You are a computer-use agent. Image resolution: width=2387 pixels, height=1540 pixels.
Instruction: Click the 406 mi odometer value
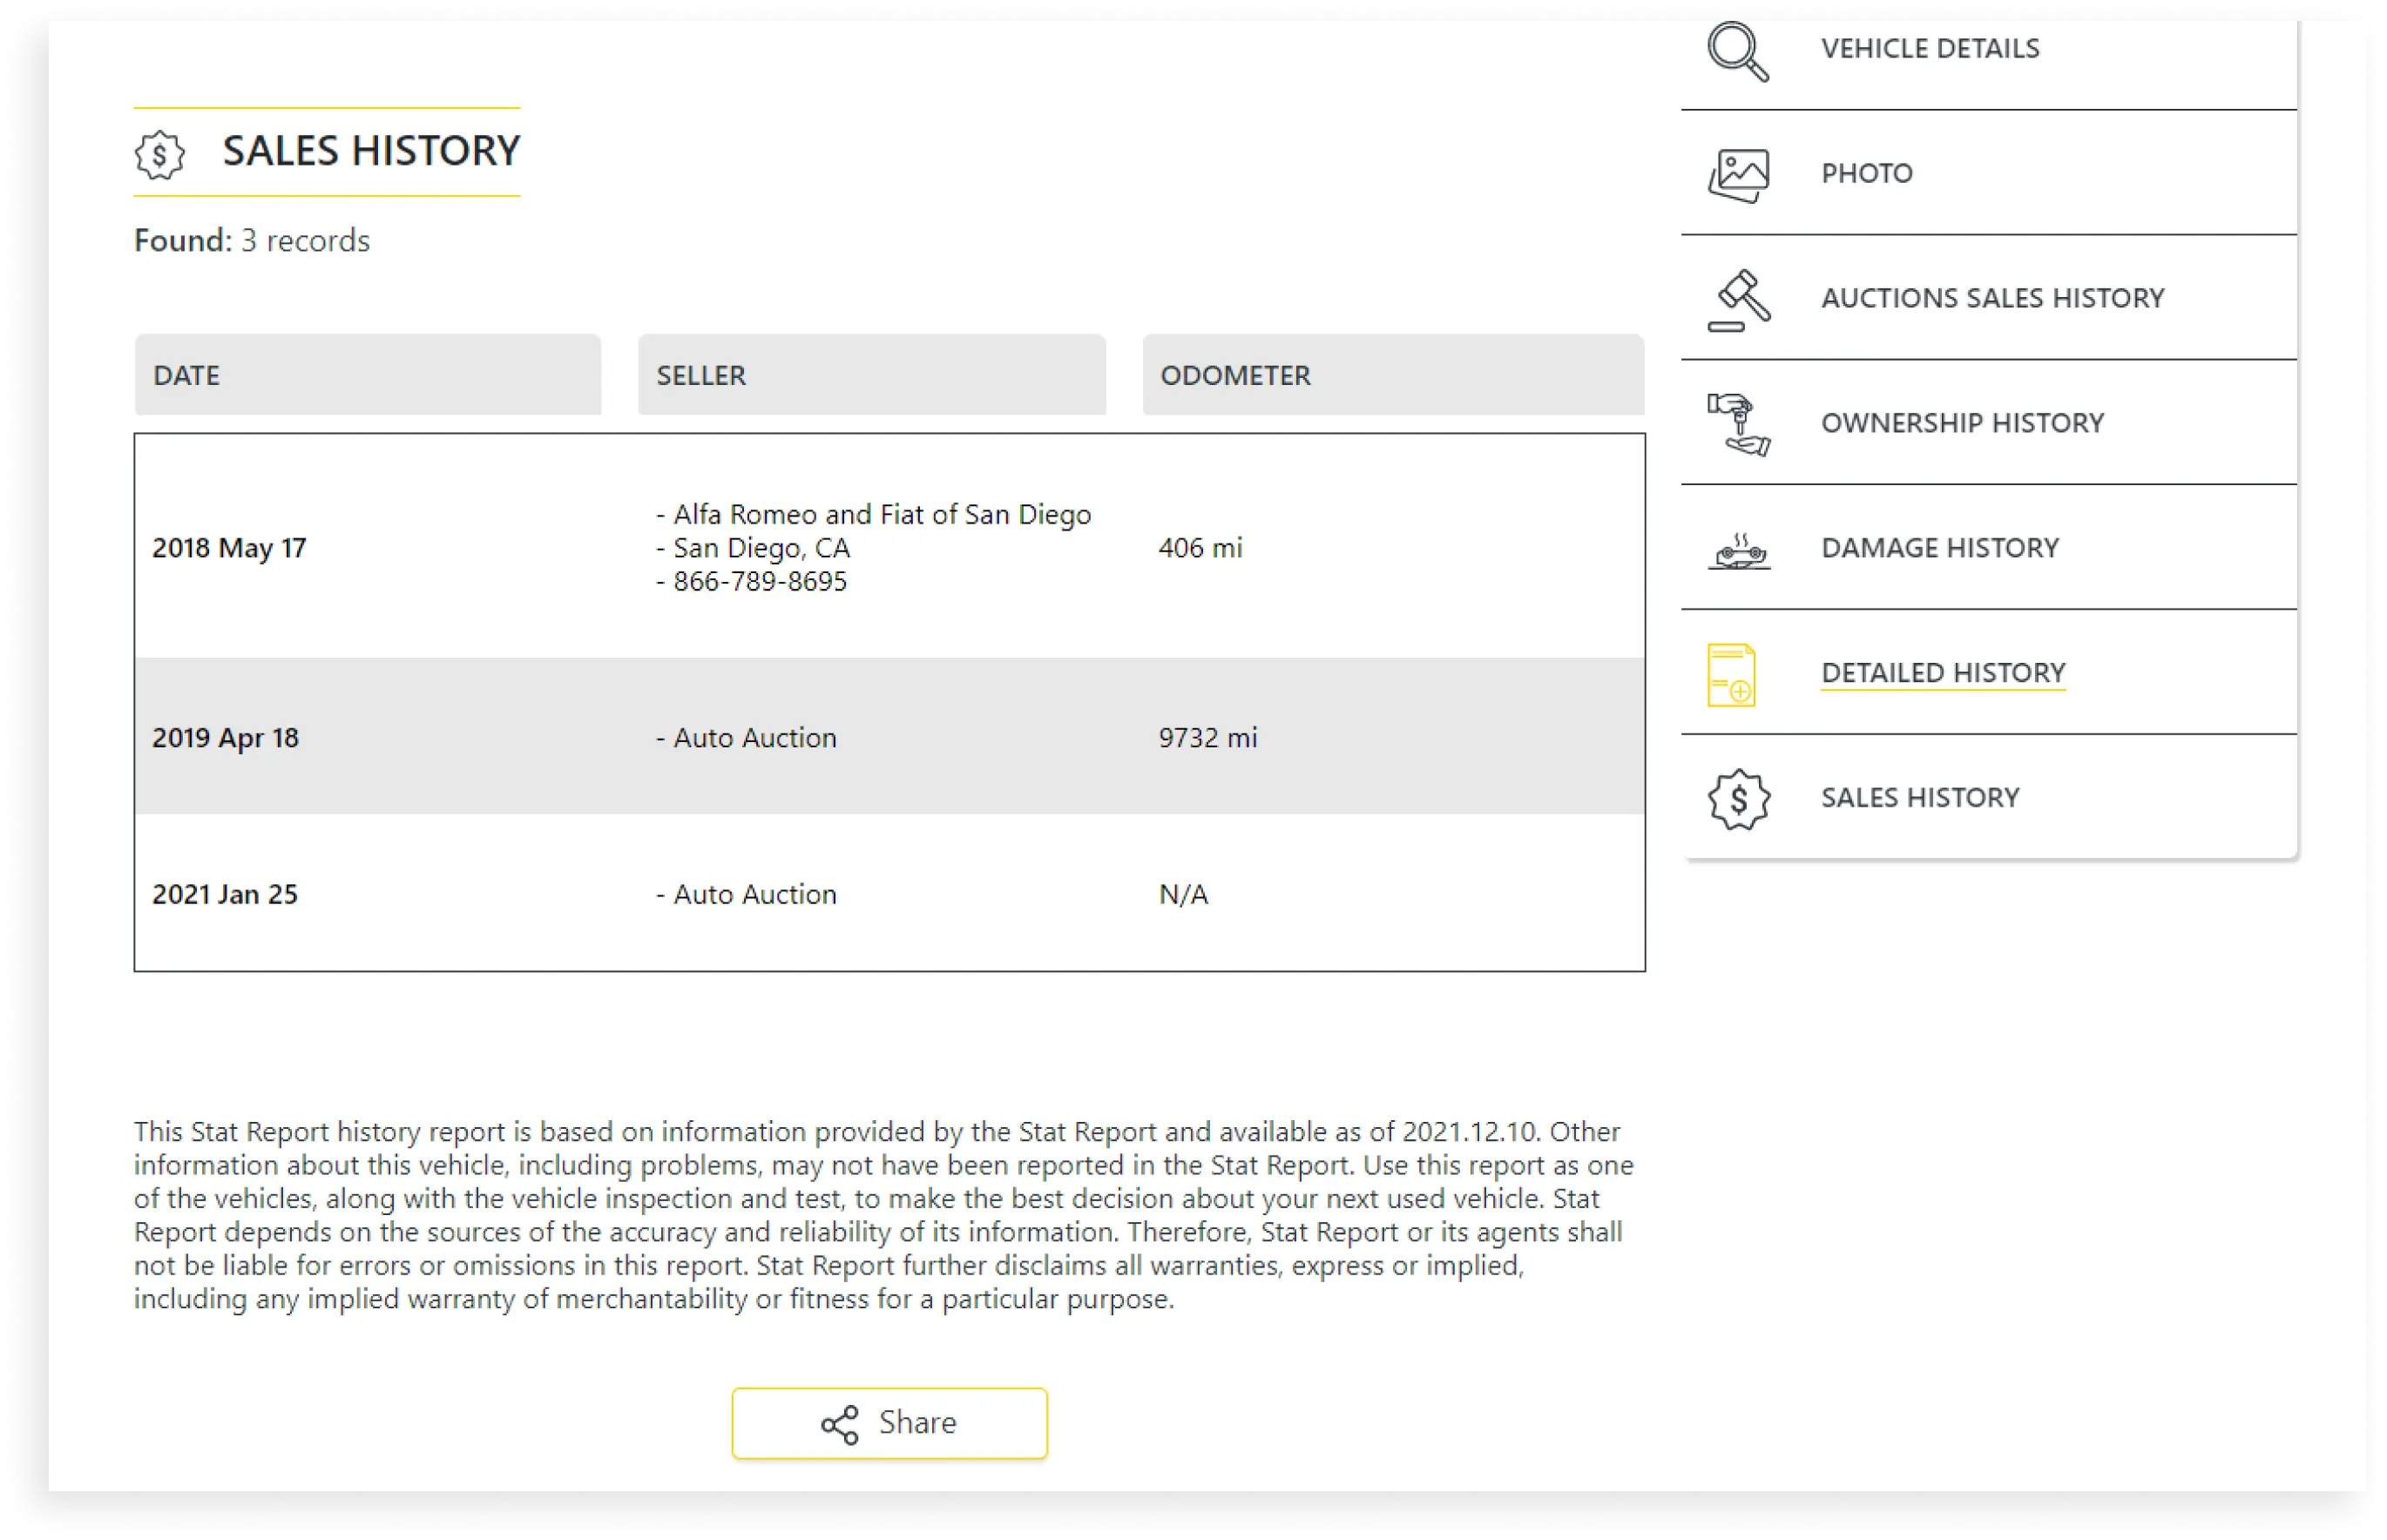[x=1200, y=548]
